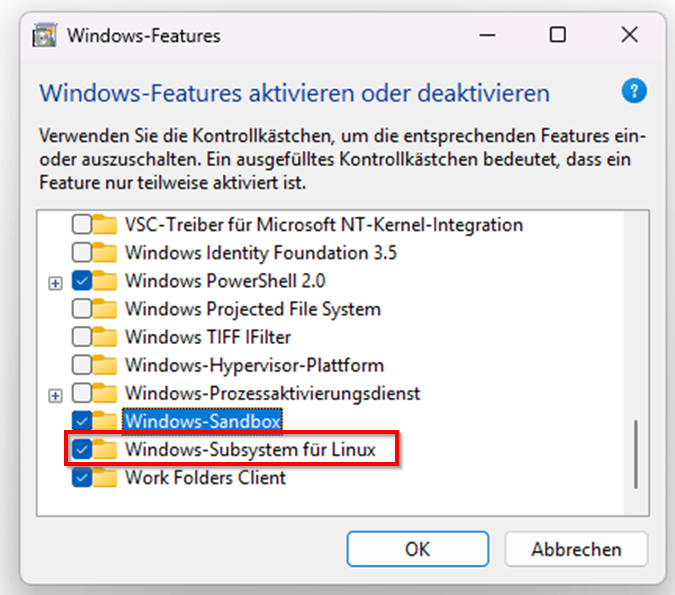This screenshot has height=595, width=675.
Task: Maximize the Windows-Features dialog window
Action: click(557, 34)
